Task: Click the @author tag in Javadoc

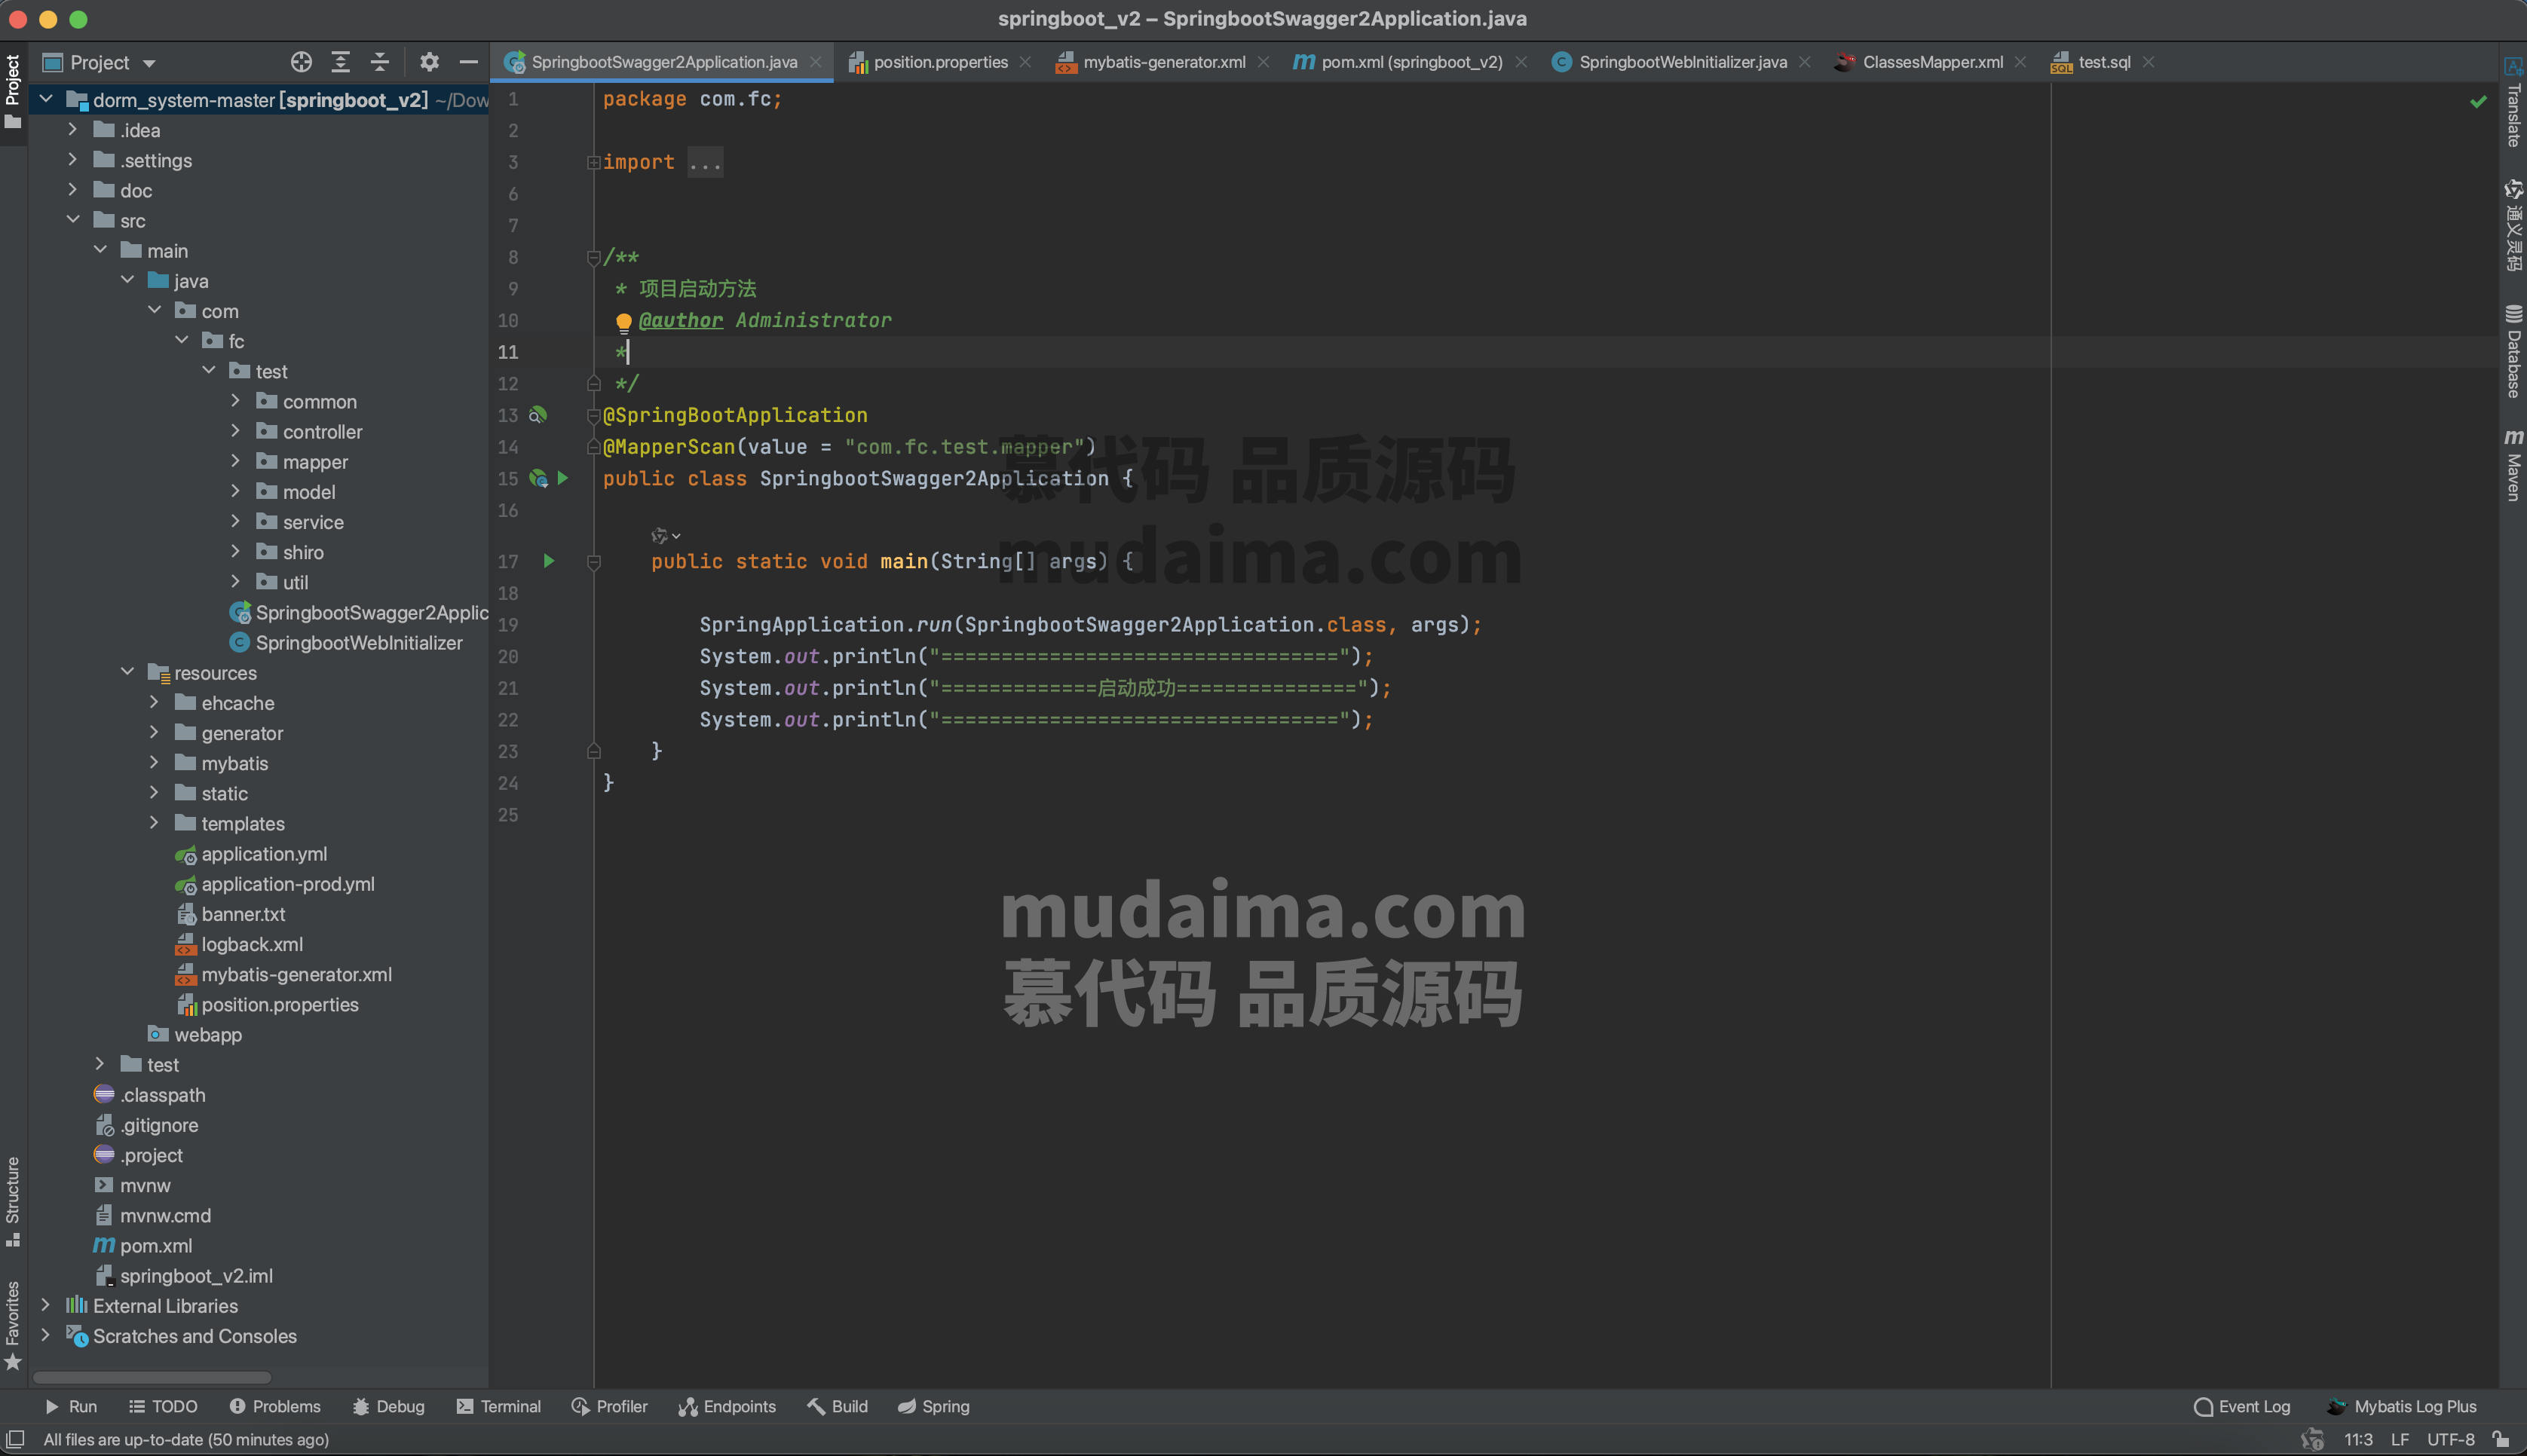Action: pos(681,320)
